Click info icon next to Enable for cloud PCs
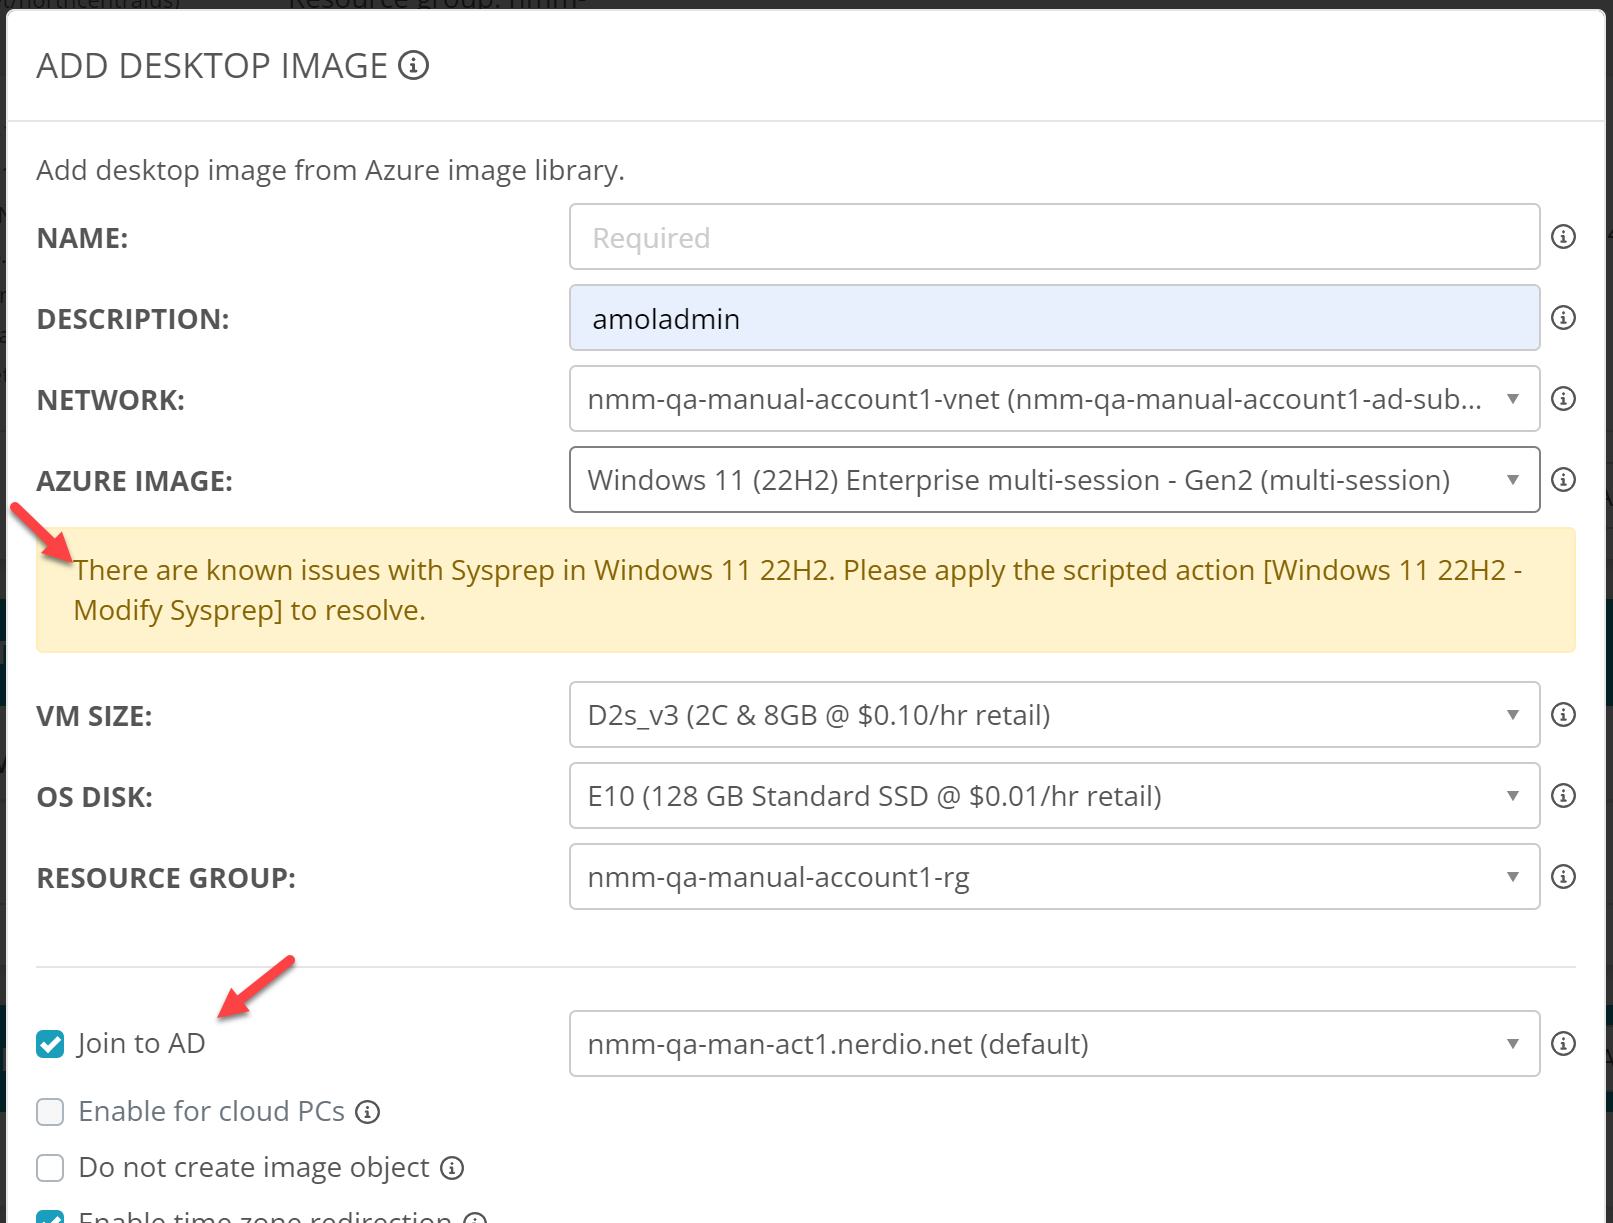This screenshot has height=1223, width=1613. (368, 1112)
